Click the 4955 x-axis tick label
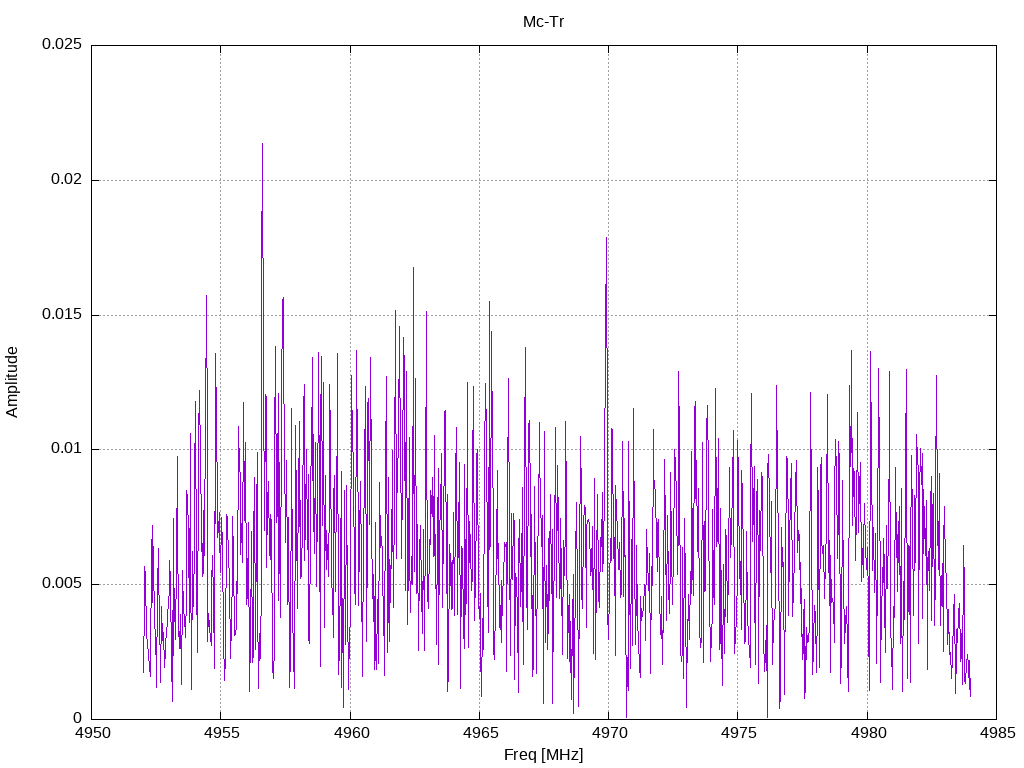Screen dimensions: 1024x768 (x=221, y=733)
